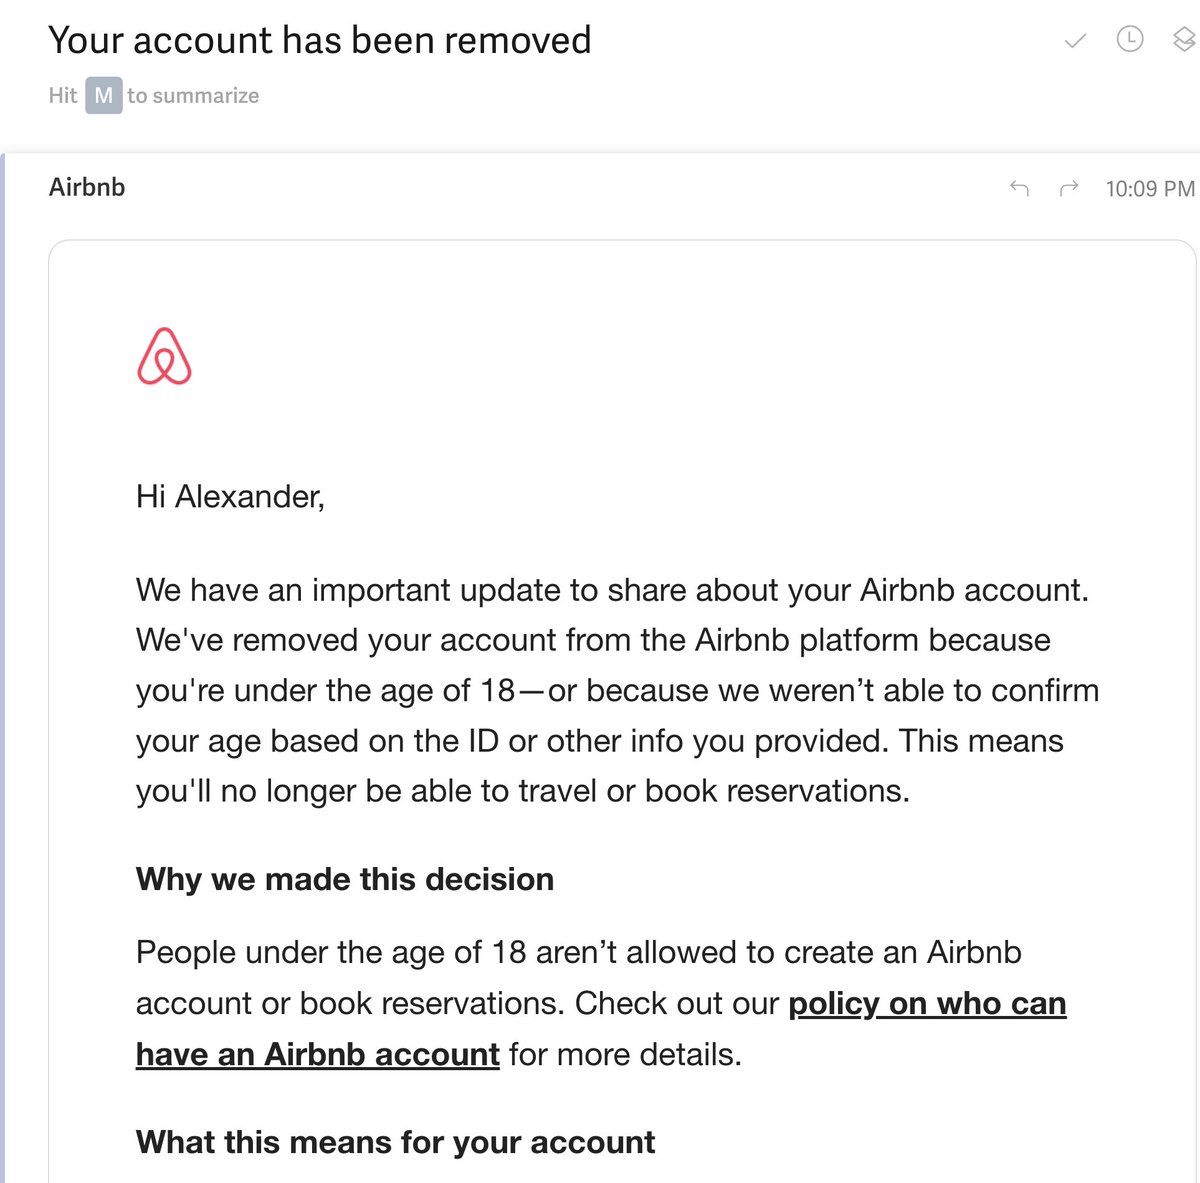The height and width of the screenshot is (1183, 1200).
Task: Click the stacked layers icon
Action: pyautogui.click(x=1184, y=40)
